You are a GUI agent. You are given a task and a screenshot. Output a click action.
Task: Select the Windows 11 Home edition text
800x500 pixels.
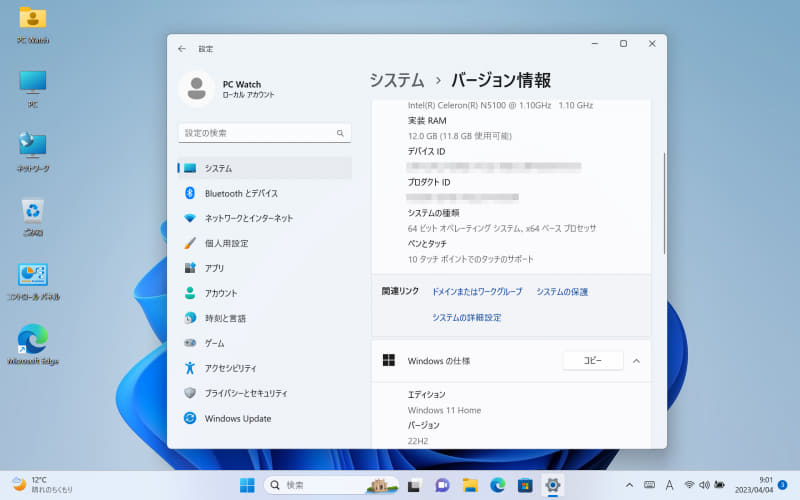click(444, 410)
